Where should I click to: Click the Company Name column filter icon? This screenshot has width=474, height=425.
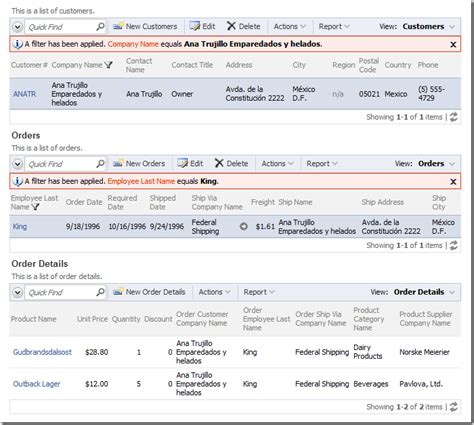[x=108, y=65]
